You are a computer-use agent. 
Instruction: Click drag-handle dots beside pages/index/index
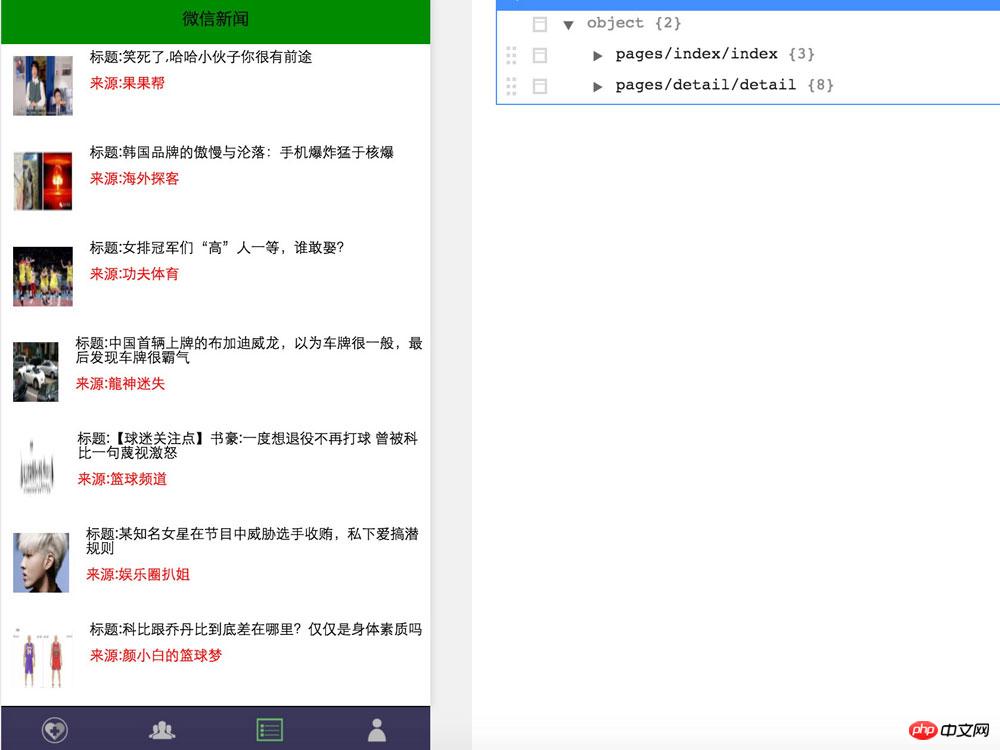pyautogui.click(x=511, y=54)
